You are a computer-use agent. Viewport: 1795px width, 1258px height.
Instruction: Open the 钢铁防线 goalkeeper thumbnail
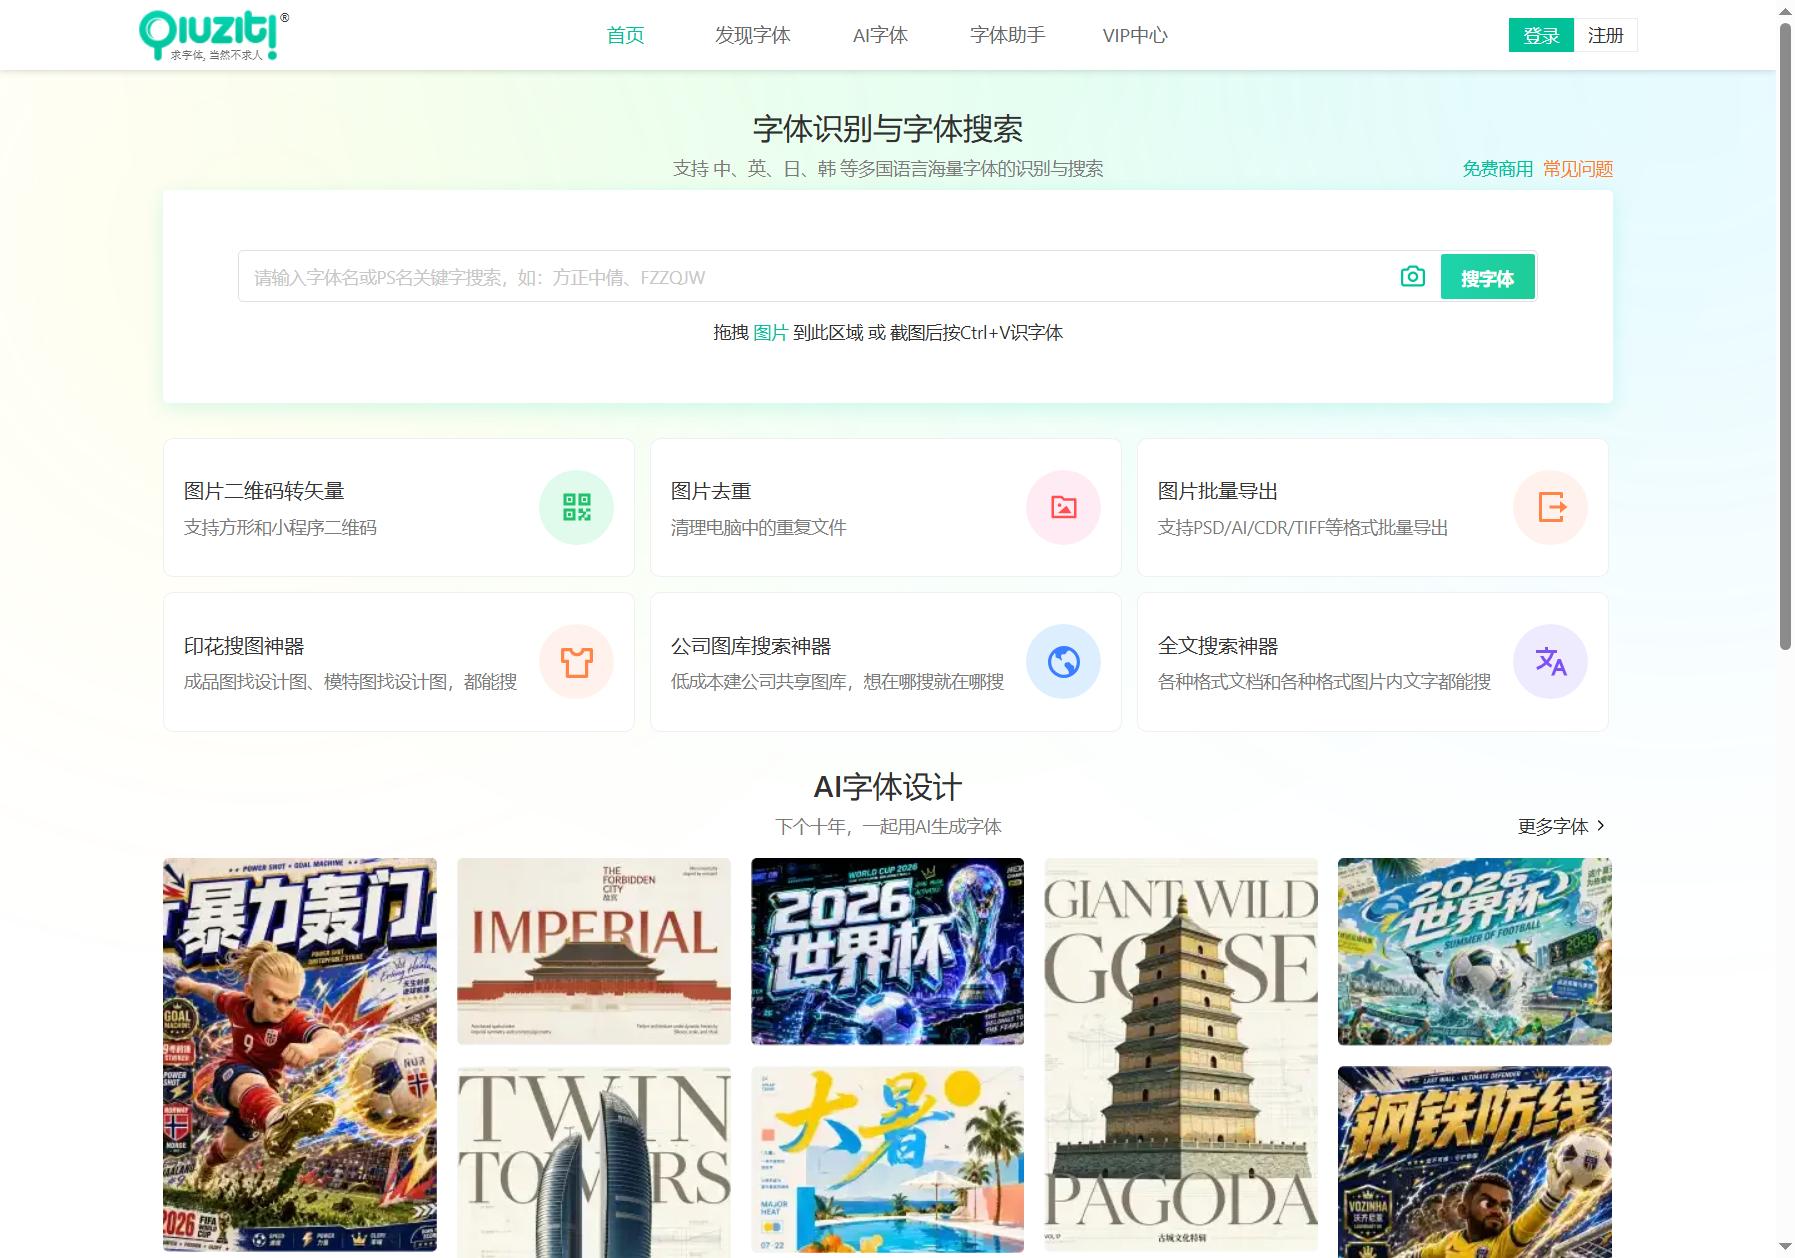pyautogui.click(x=1475, y=1162)
